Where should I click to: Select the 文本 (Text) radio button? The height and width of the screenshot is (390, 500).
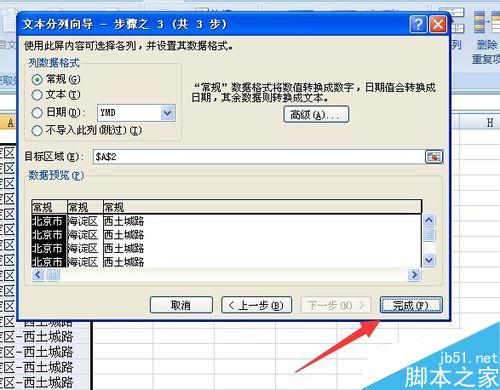[37, 95]
